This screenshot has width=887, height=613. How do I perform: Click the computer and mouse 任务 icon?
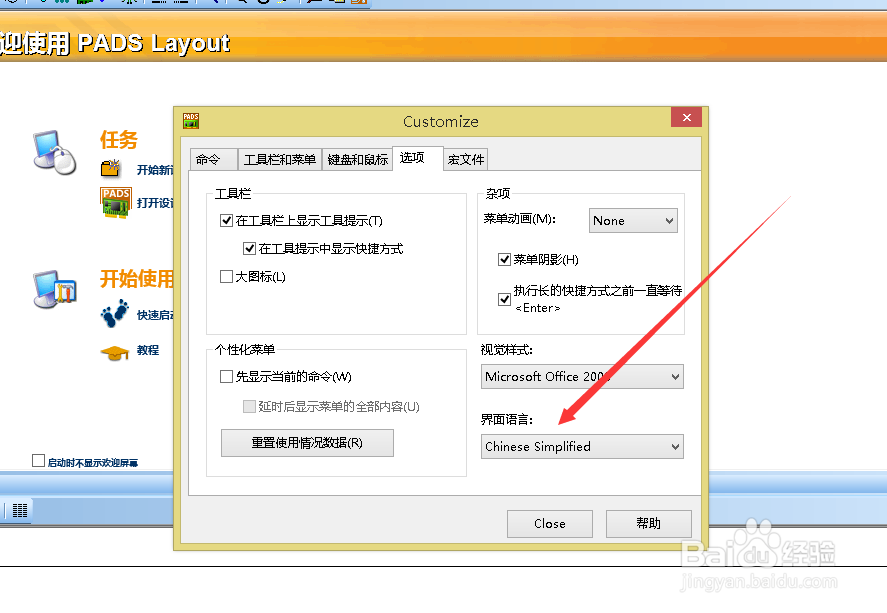click(x=55, y=152)
